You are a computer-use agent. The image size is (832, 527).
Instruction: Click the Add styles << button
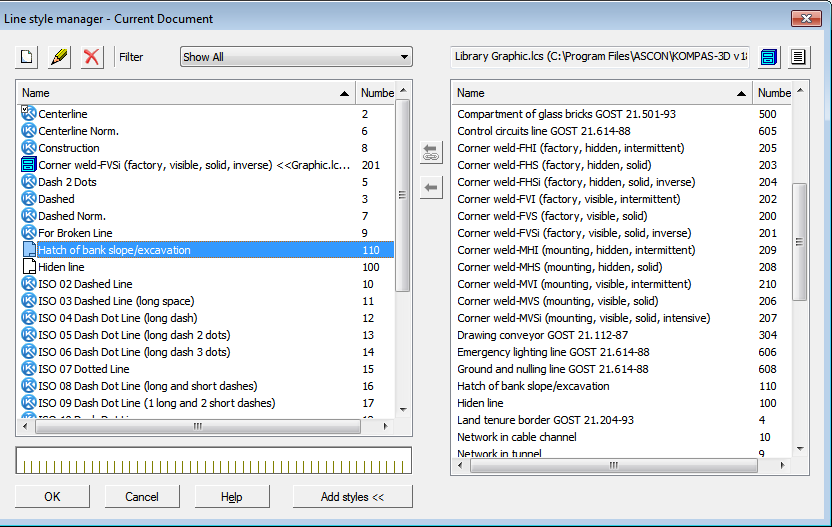352,497
